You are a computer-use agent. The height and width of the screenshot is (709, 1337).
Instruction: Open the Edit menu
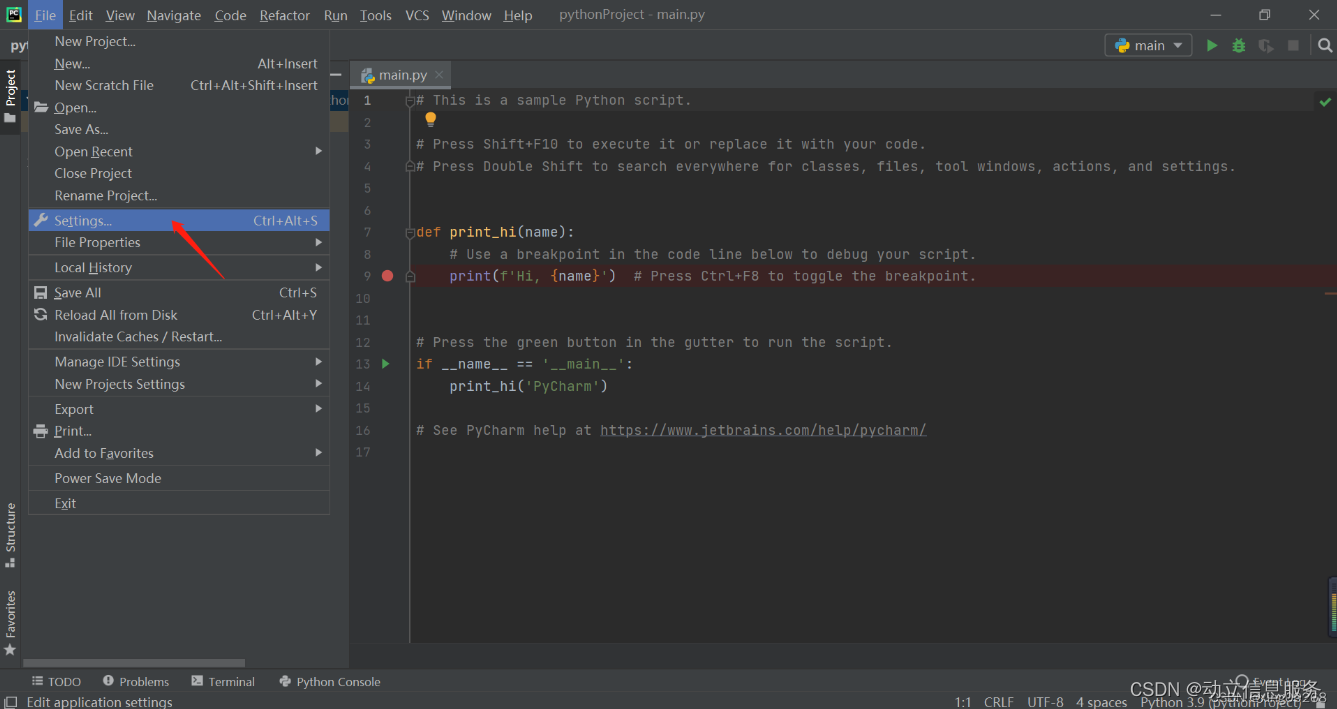tap(81, 15)
